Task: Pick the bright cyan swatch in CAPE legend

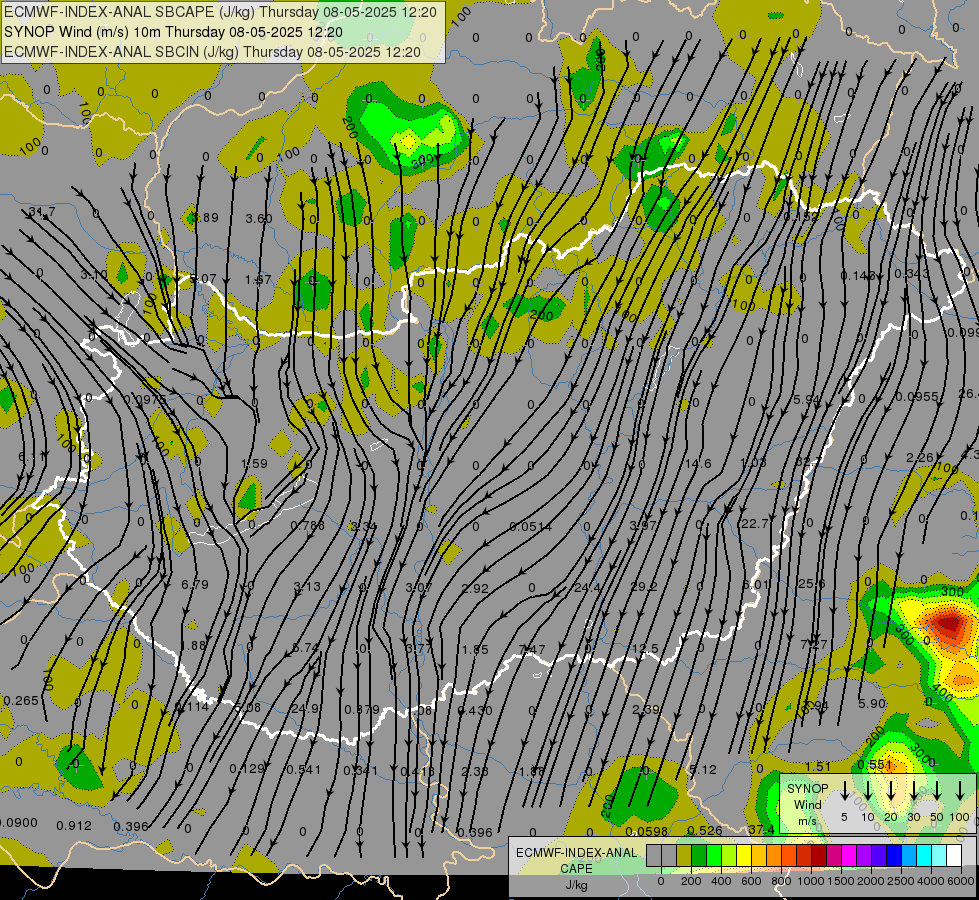Action: [924, 856]
